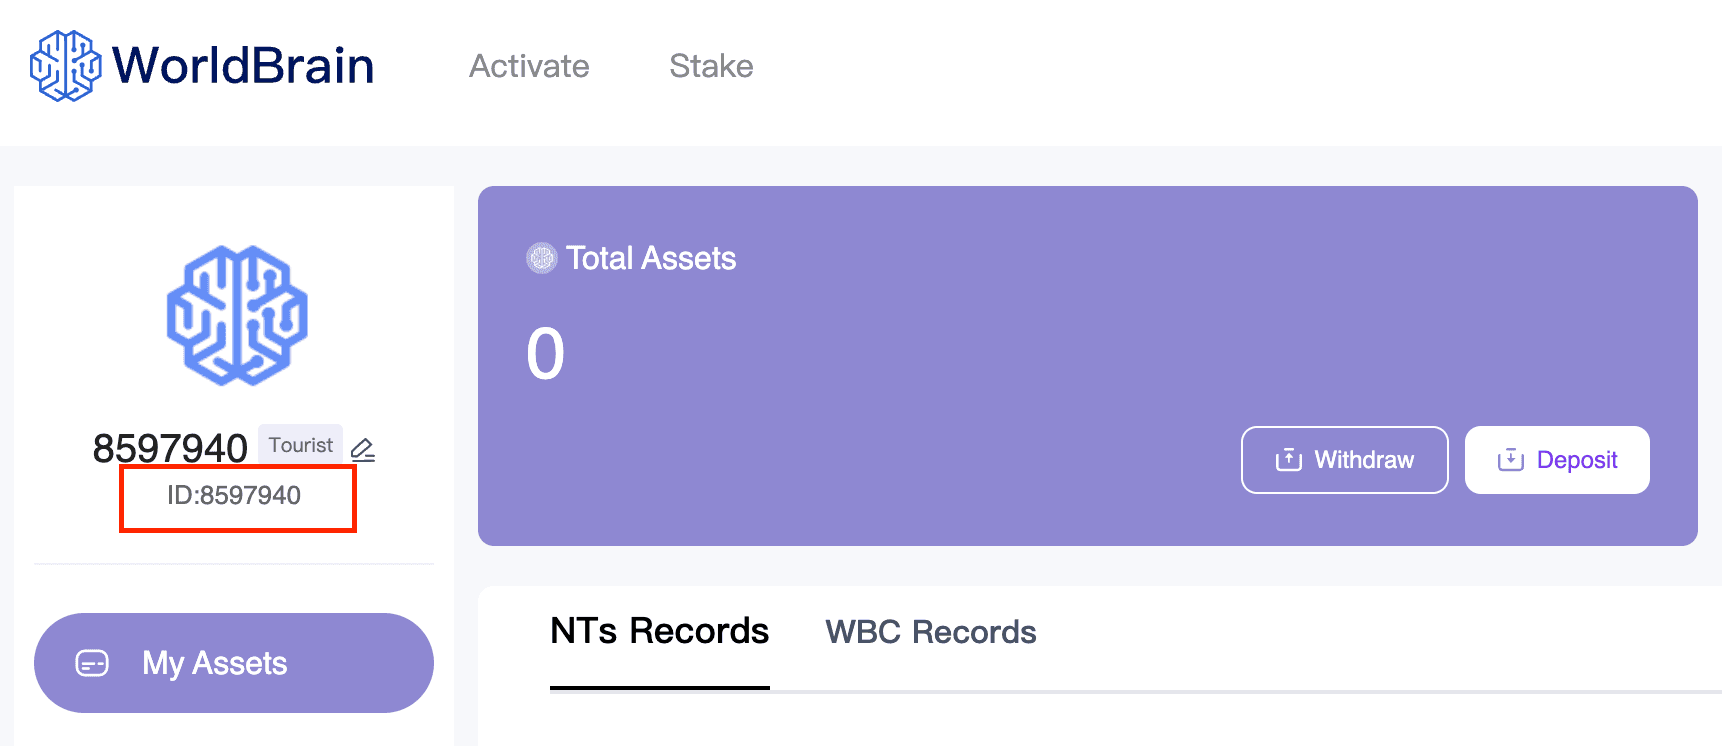This screenshot has height=746, width=1722.
Task: Click the WorldBrain brain logo icon
Action: click(x=65, y=66)
